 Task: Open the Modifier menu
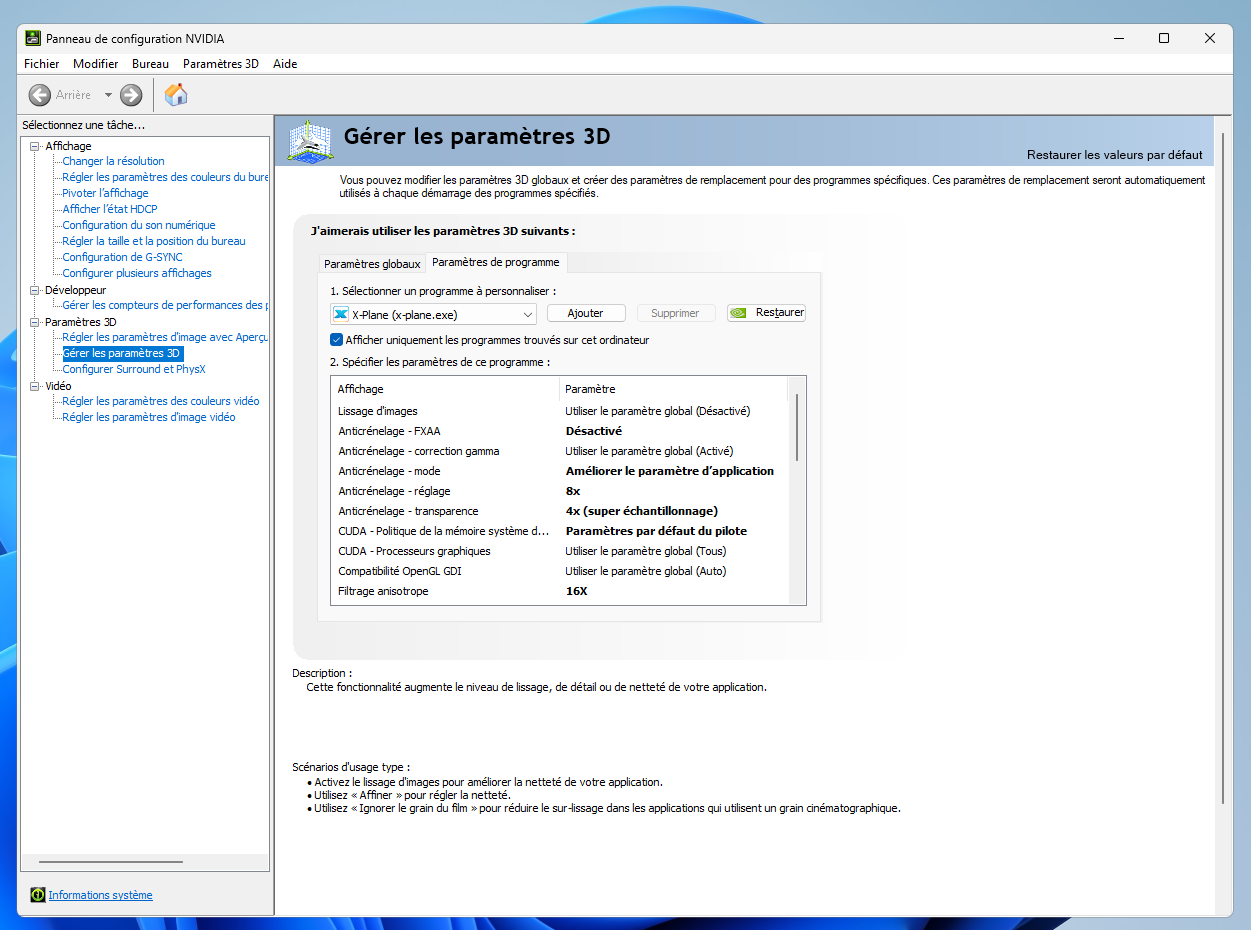96,63
